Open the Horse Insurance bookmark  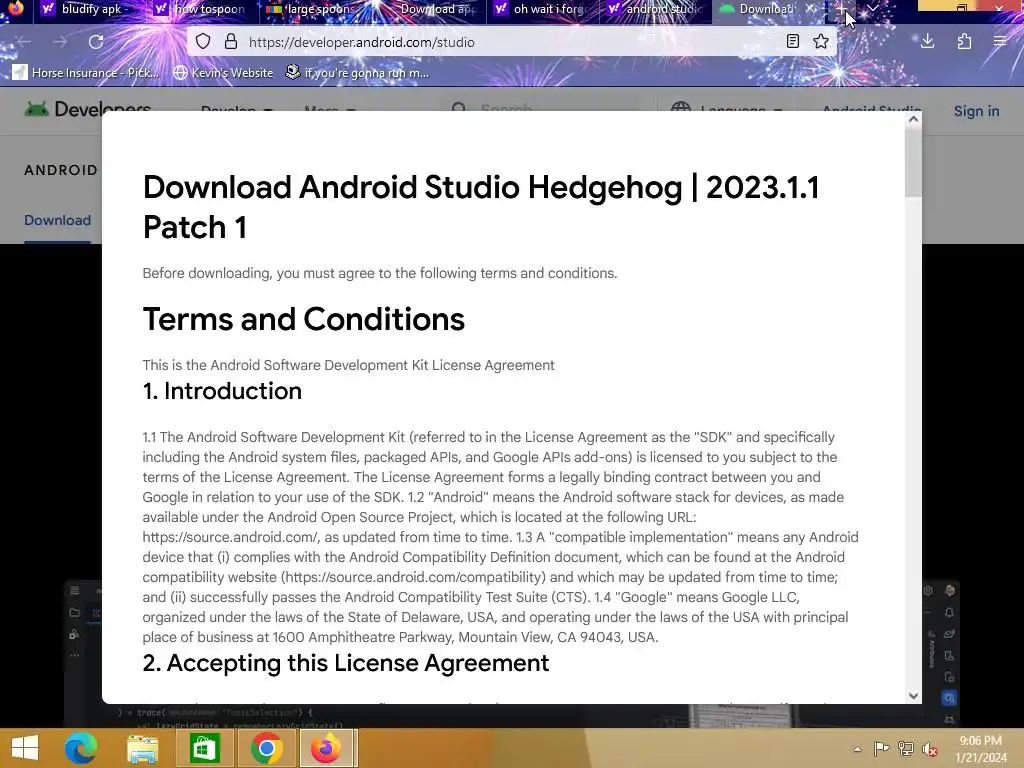[x=86, y=72]
